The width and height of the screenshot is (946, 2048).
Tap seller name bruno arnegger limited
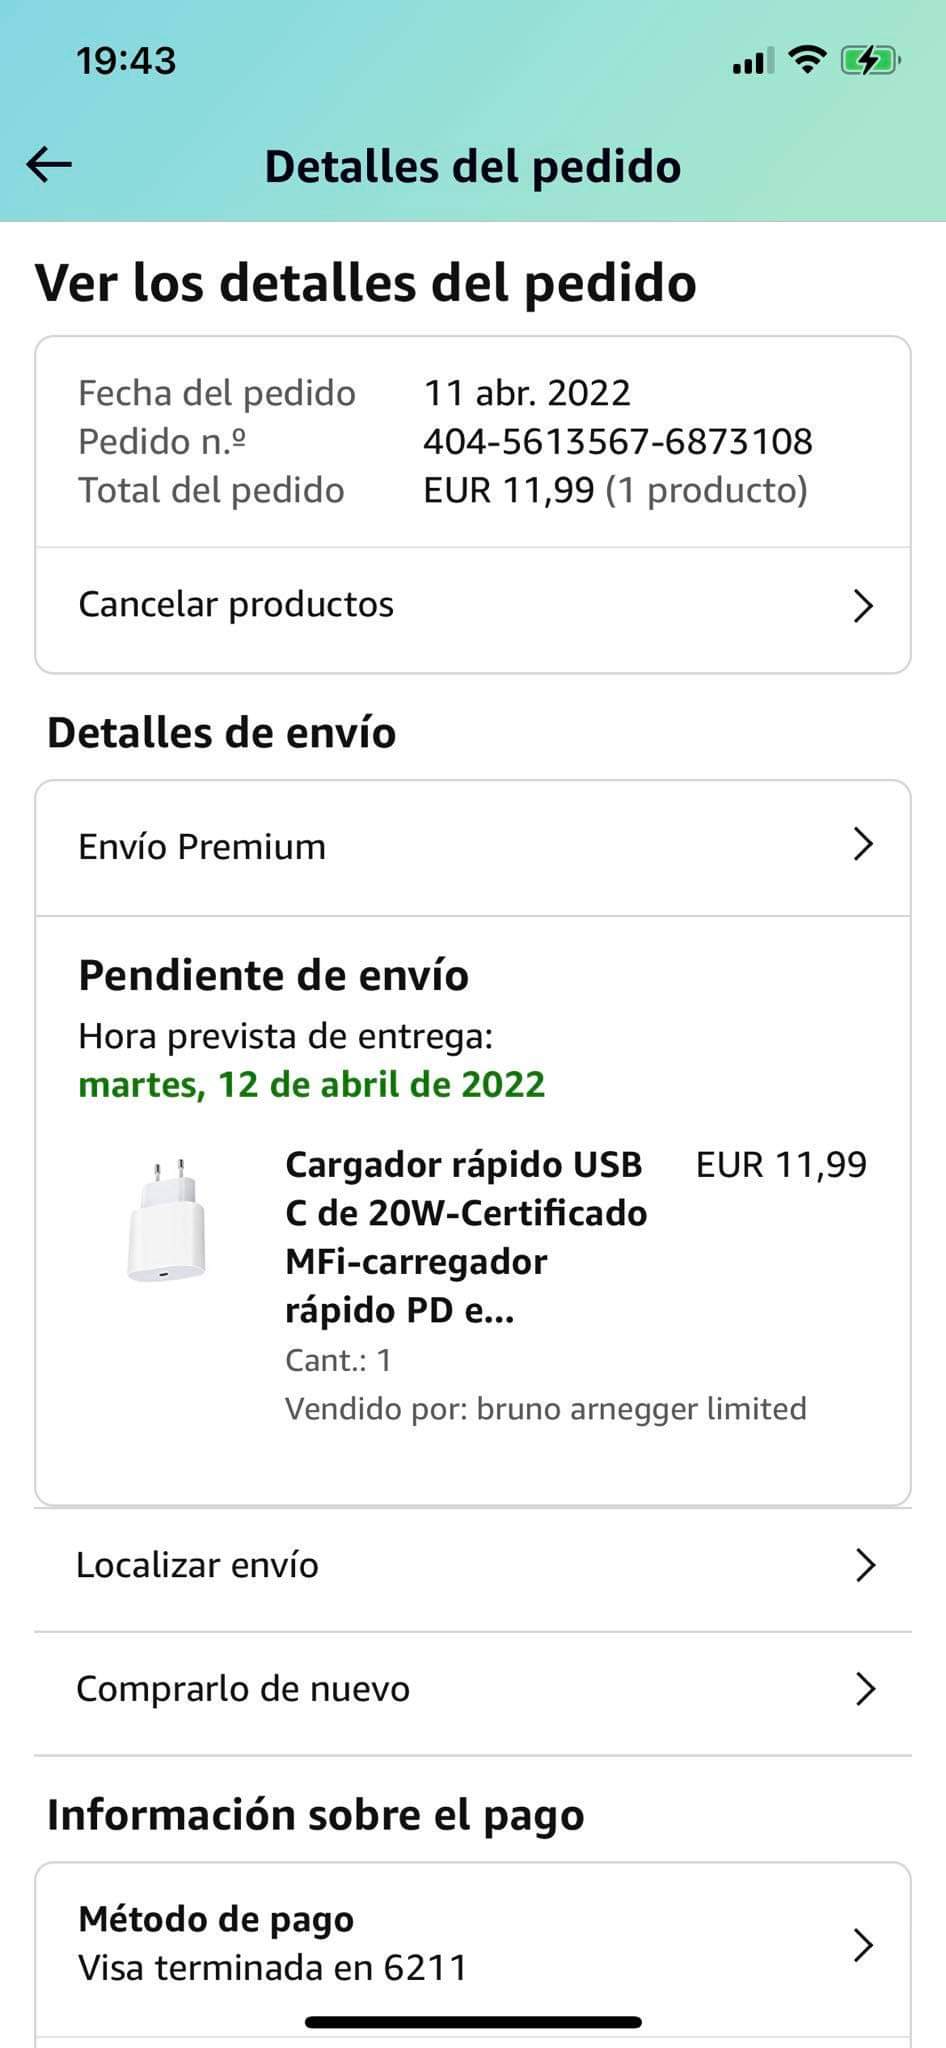[641, 1408]
